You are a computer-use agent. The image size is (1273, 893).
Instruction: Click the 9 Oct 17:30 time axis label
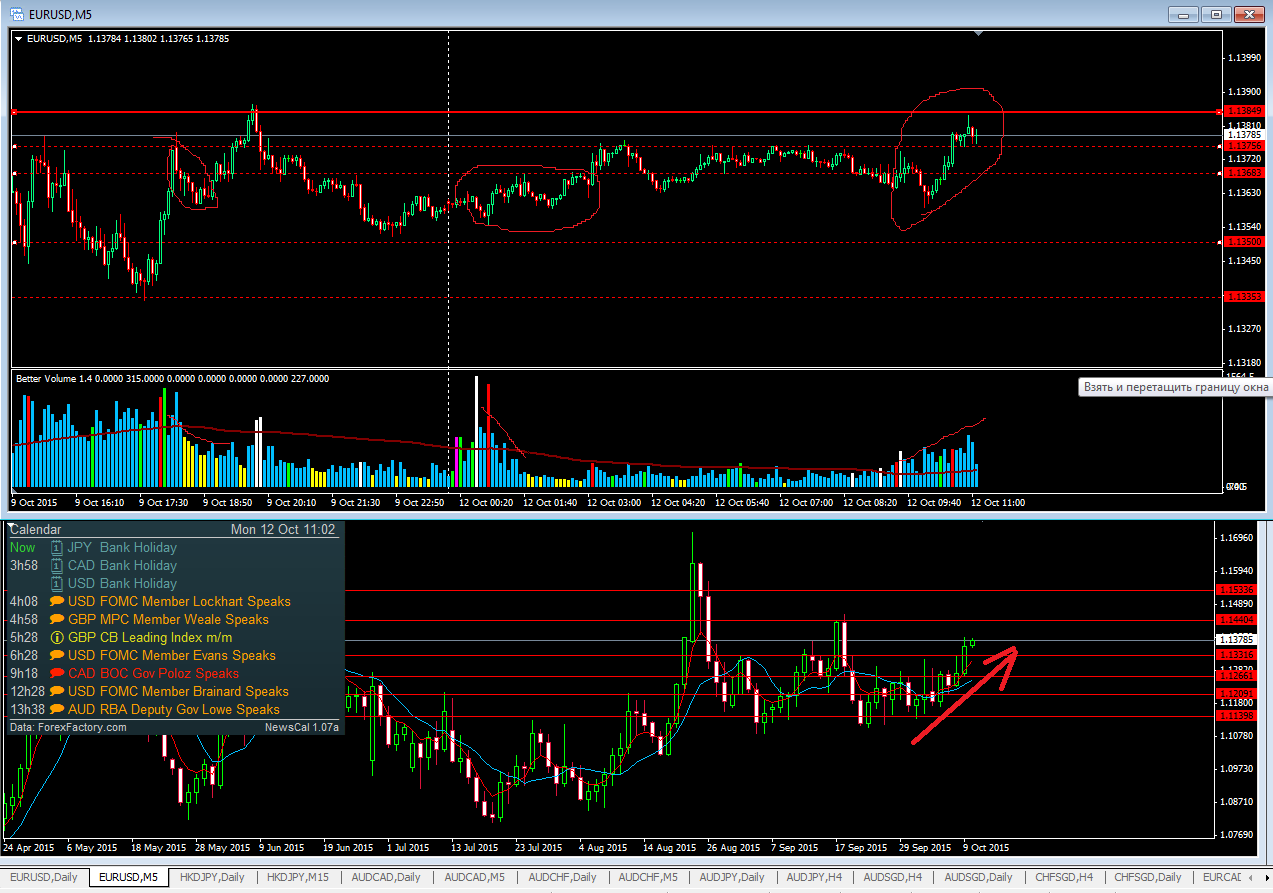165,503
